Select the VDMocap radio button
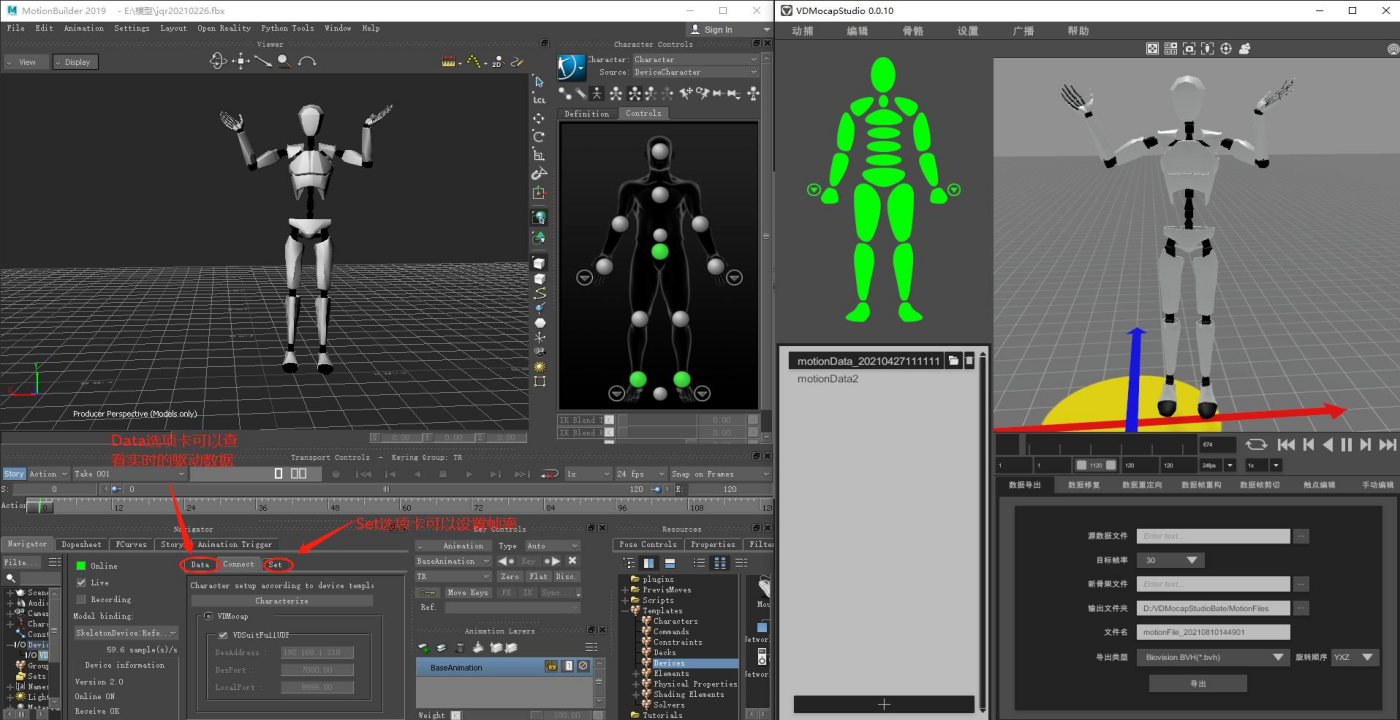Screen dimensions: 1400x720 point(208,616)
